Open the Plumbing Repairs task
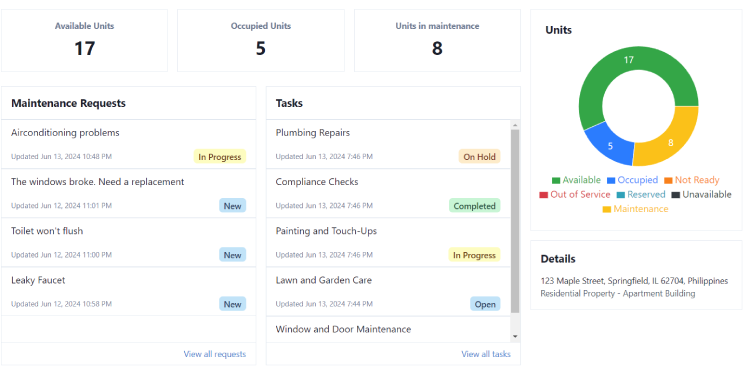Viewport: 750px width, 385px height. (388, 144)
